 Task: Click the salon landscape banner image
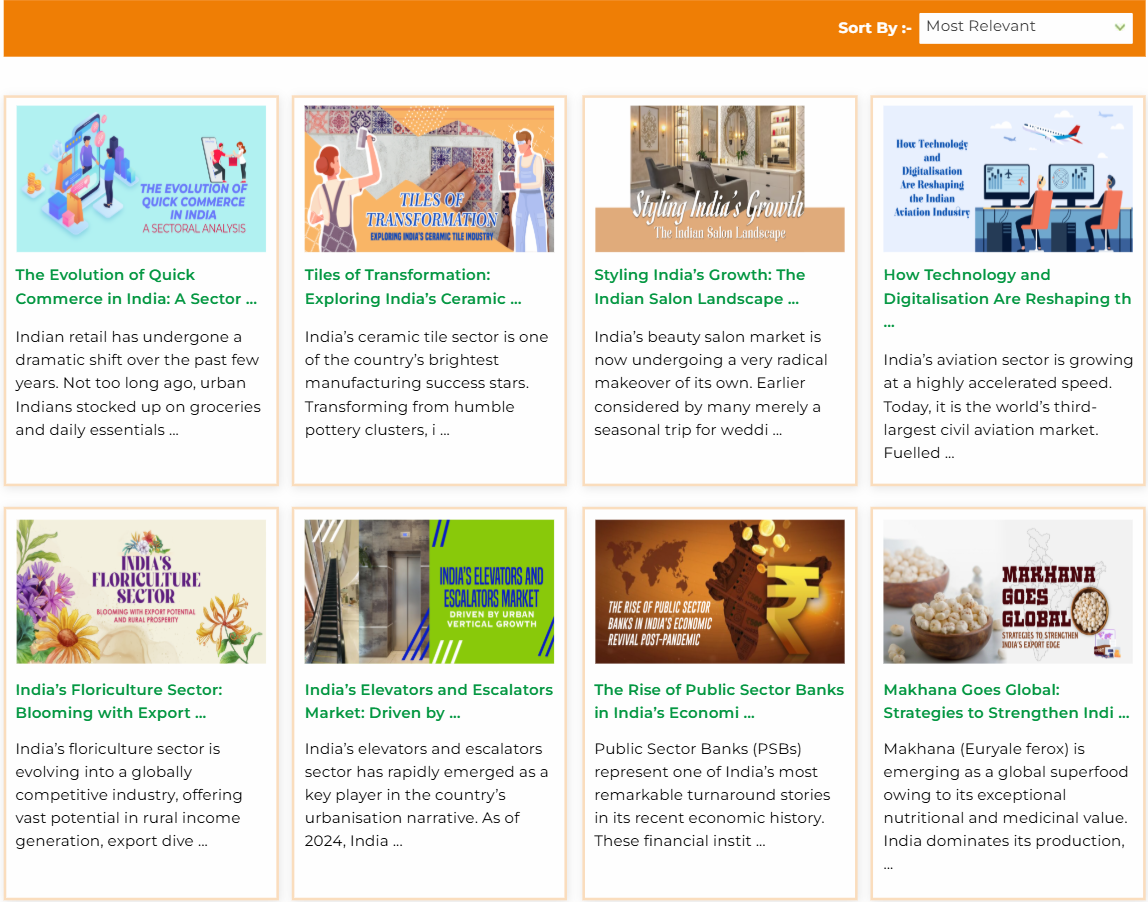[719, 178]
